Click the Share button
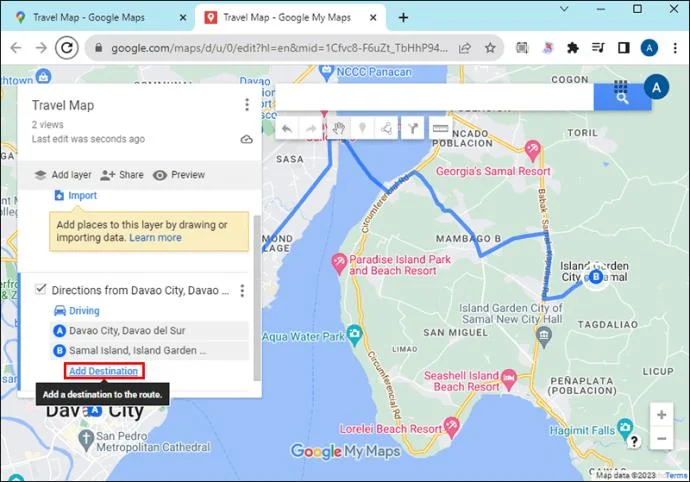This screenshot has width=690, height=482. coord(122,175)
